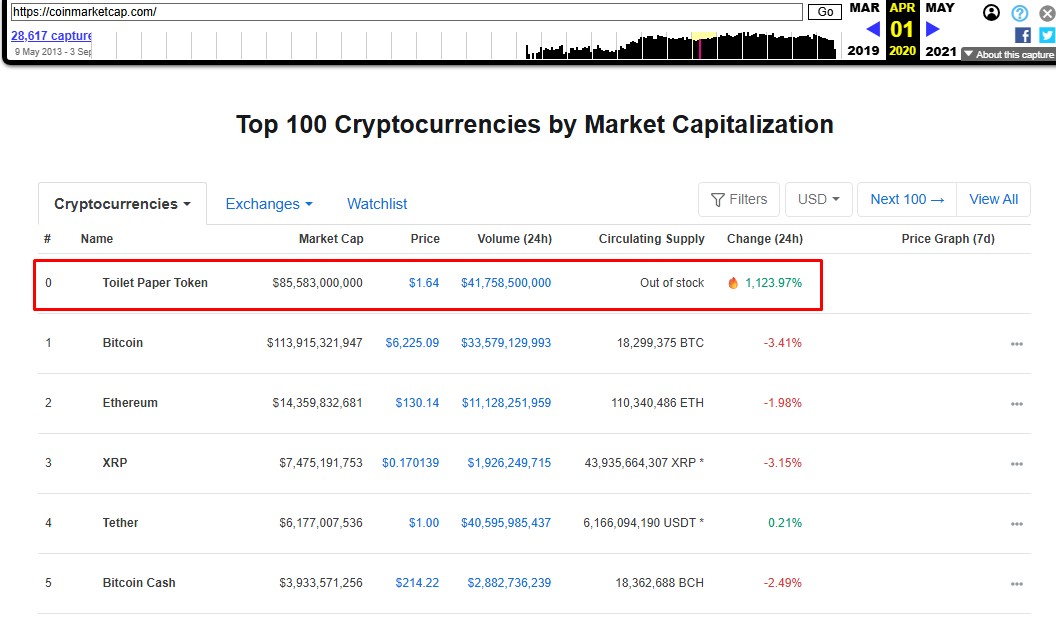Image resolution: width=1056 pixels, height=618 pixels.
Task: Open XRP row more options ellipsis
Action: pos(1017,464)
